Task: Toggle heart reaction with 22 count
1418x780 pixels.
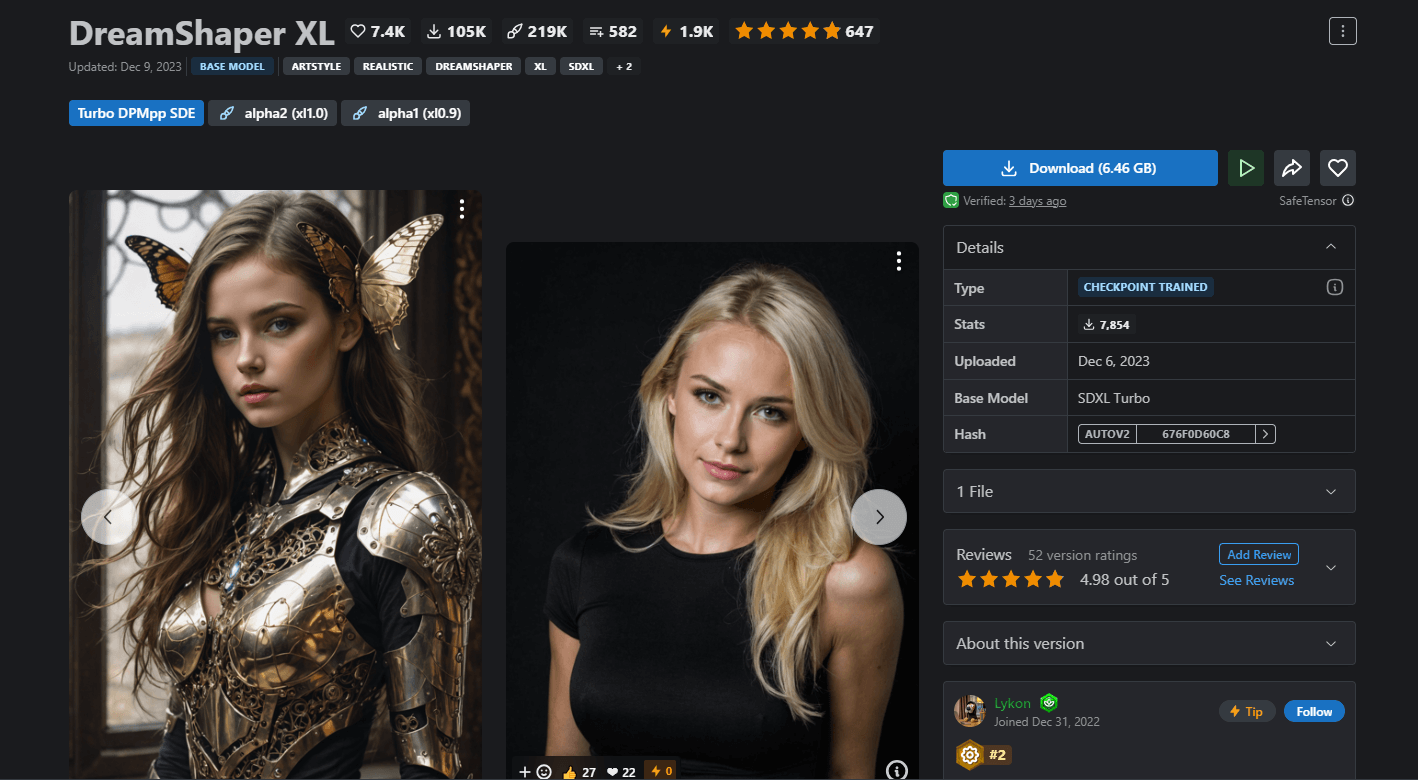Action: pyautogui.click(x=621, y=771)
